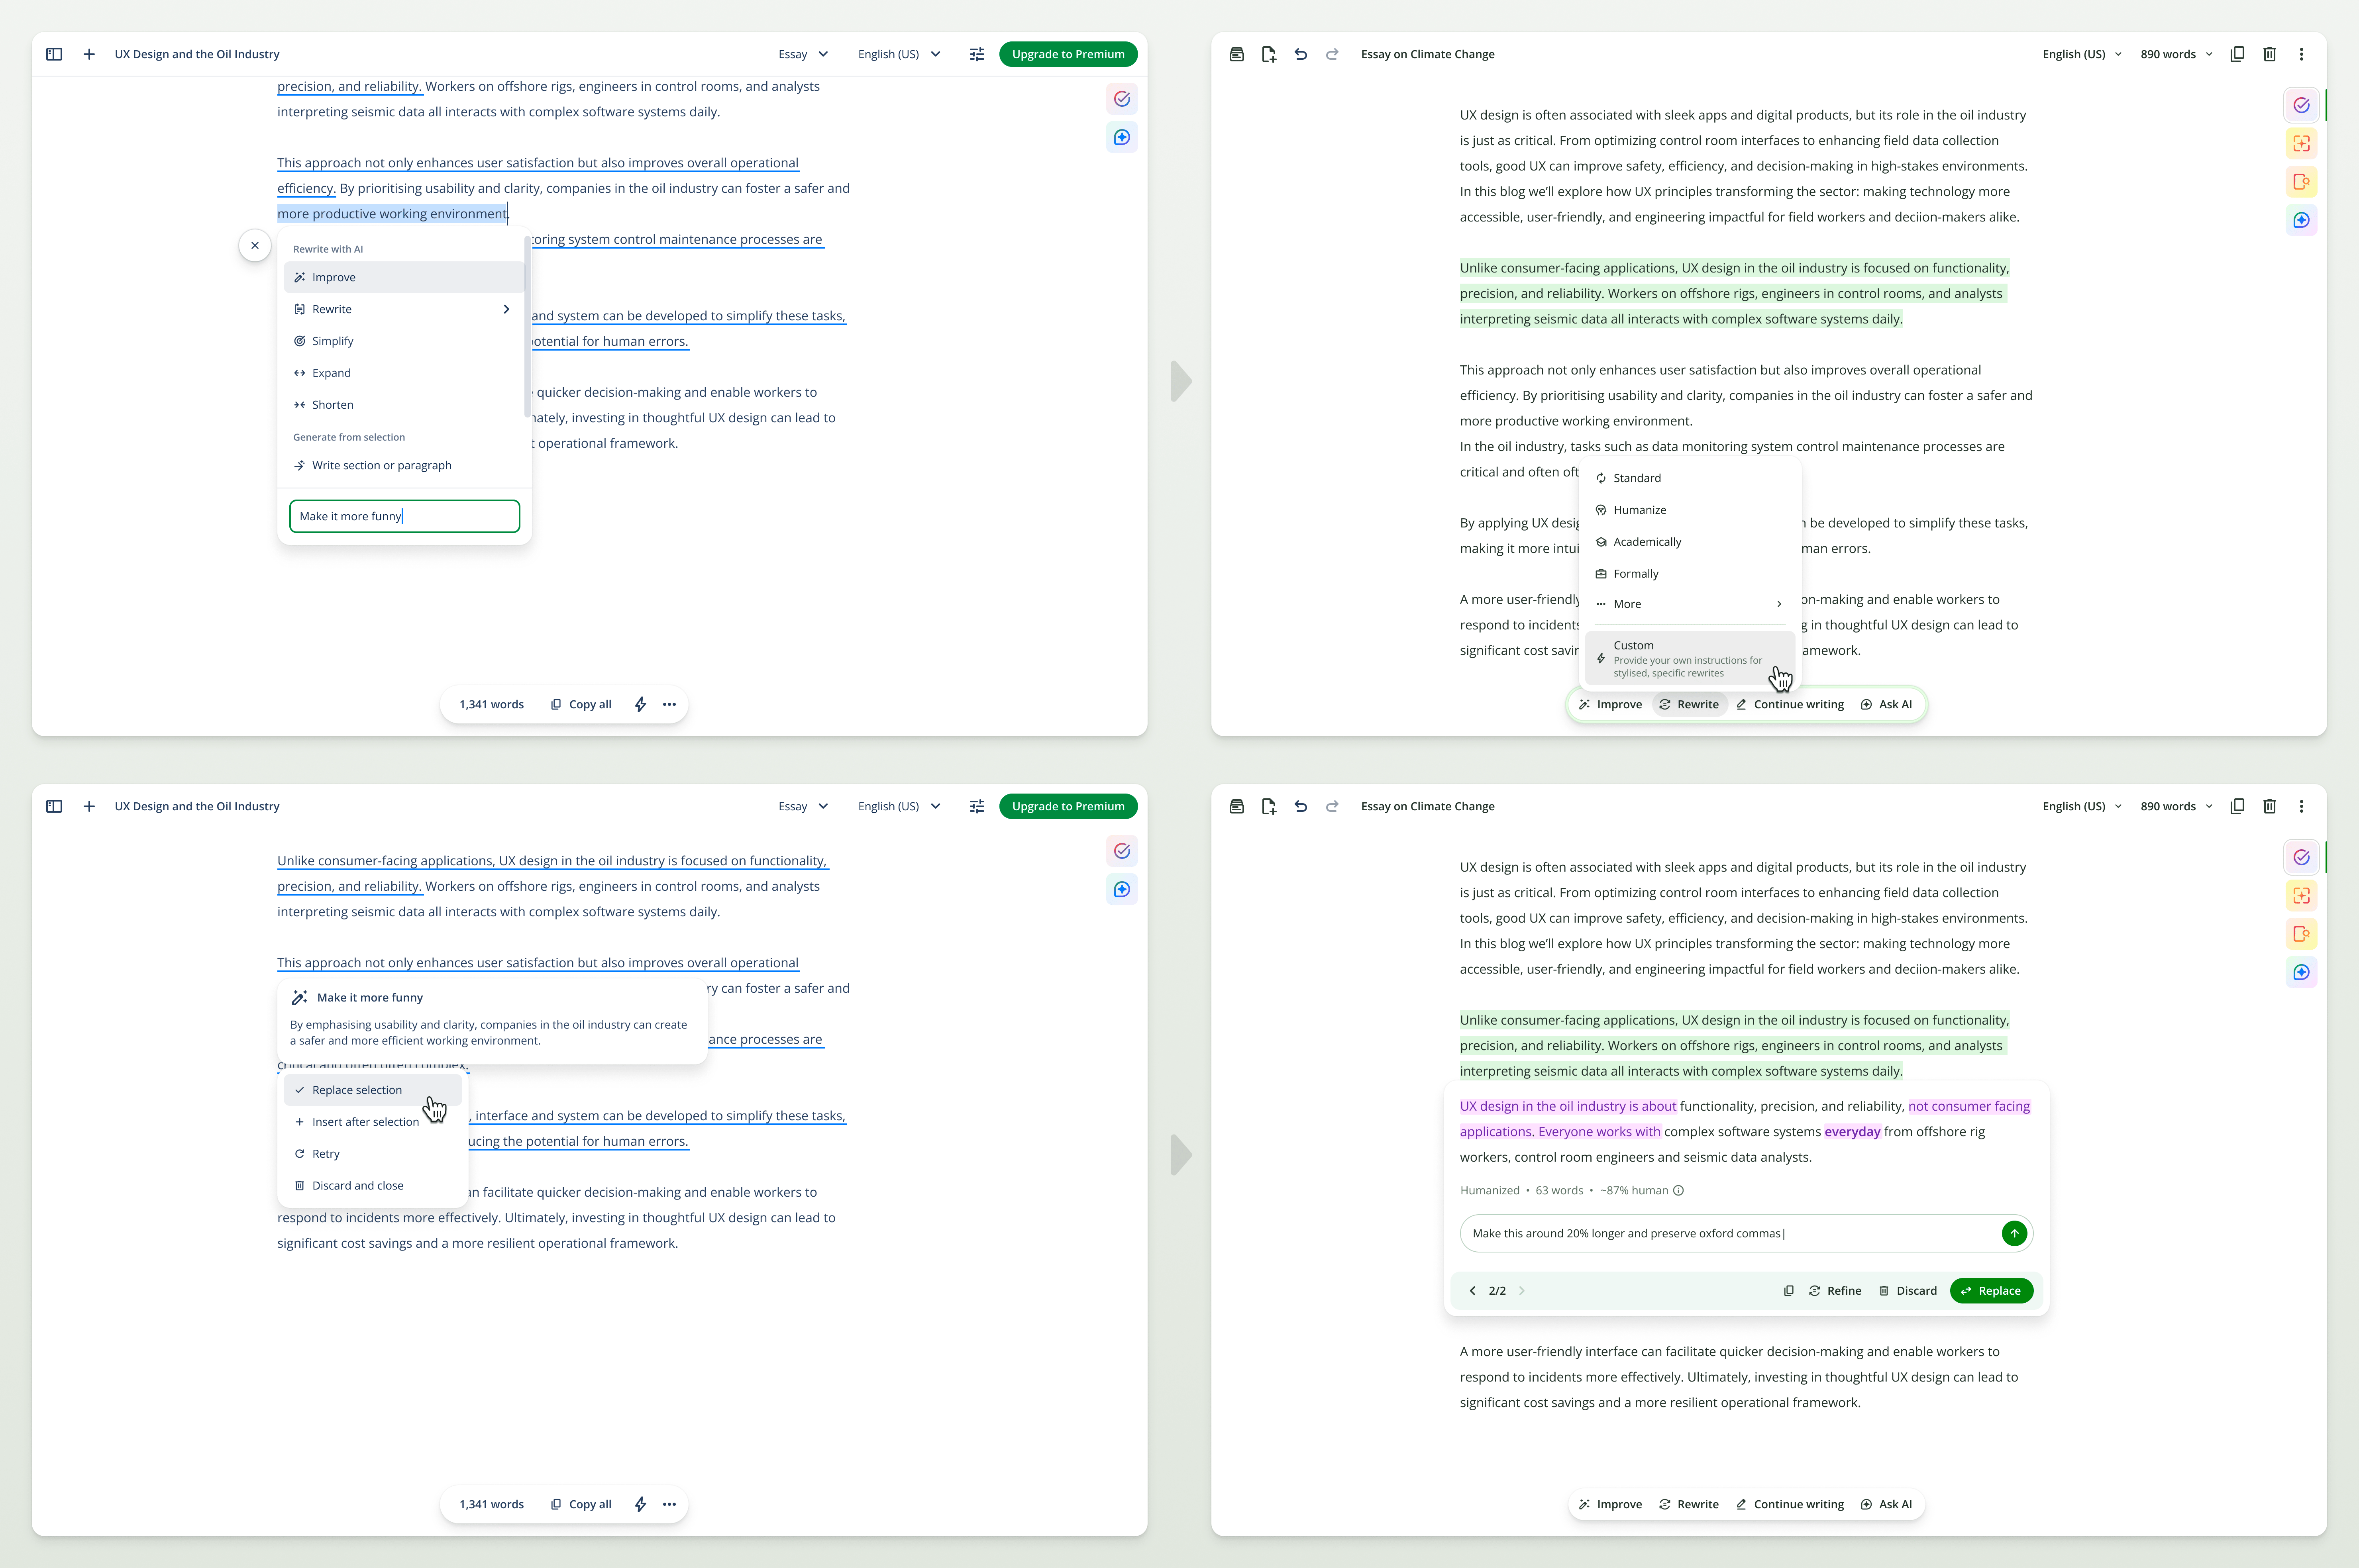Select the Humanize rewrite style
This screenshot has height=1568, width=2359.
point(1690,510)
